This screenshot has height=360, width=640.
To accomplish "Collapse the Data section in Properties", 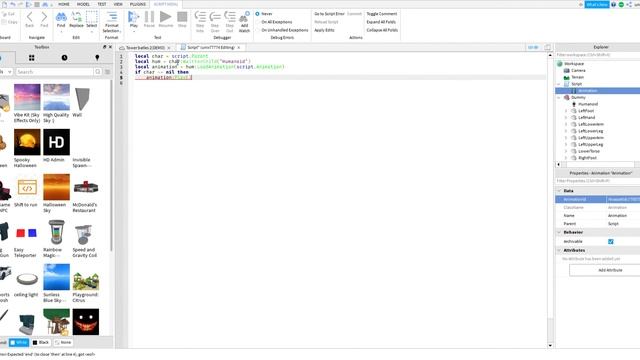I will click(559, 191).
